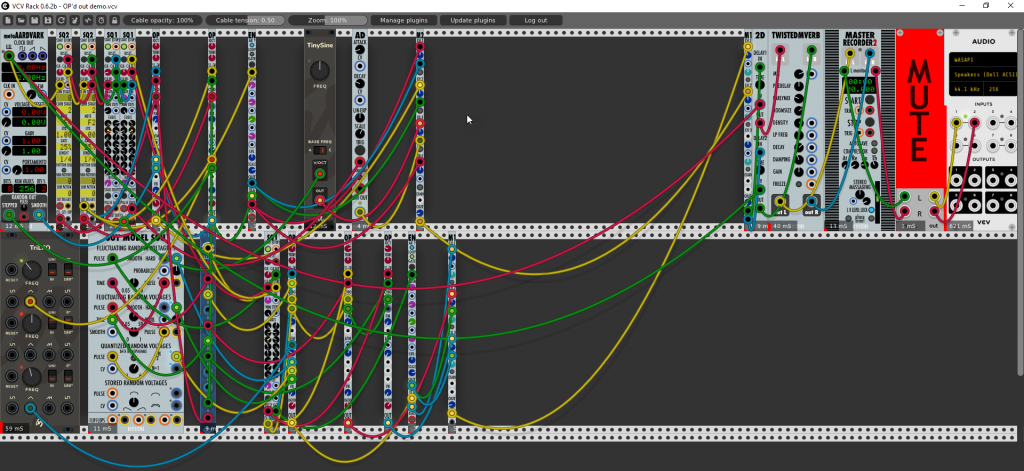The height and width of the screenshot is (471, 1024).
Task: Click the PREDELAY knob on TwistedMVerb
Action: tap(798, 85)
